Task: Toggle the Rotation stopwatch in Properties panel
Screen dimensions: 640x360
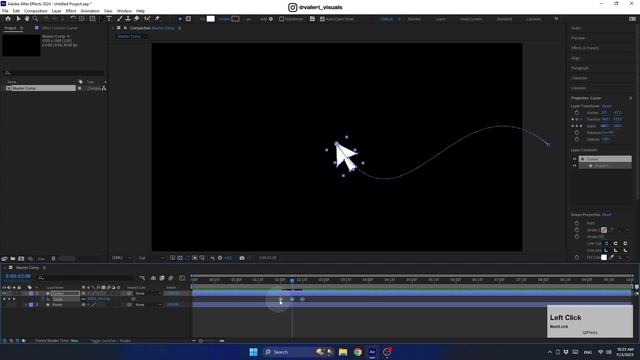Action: tap(577, 133)
